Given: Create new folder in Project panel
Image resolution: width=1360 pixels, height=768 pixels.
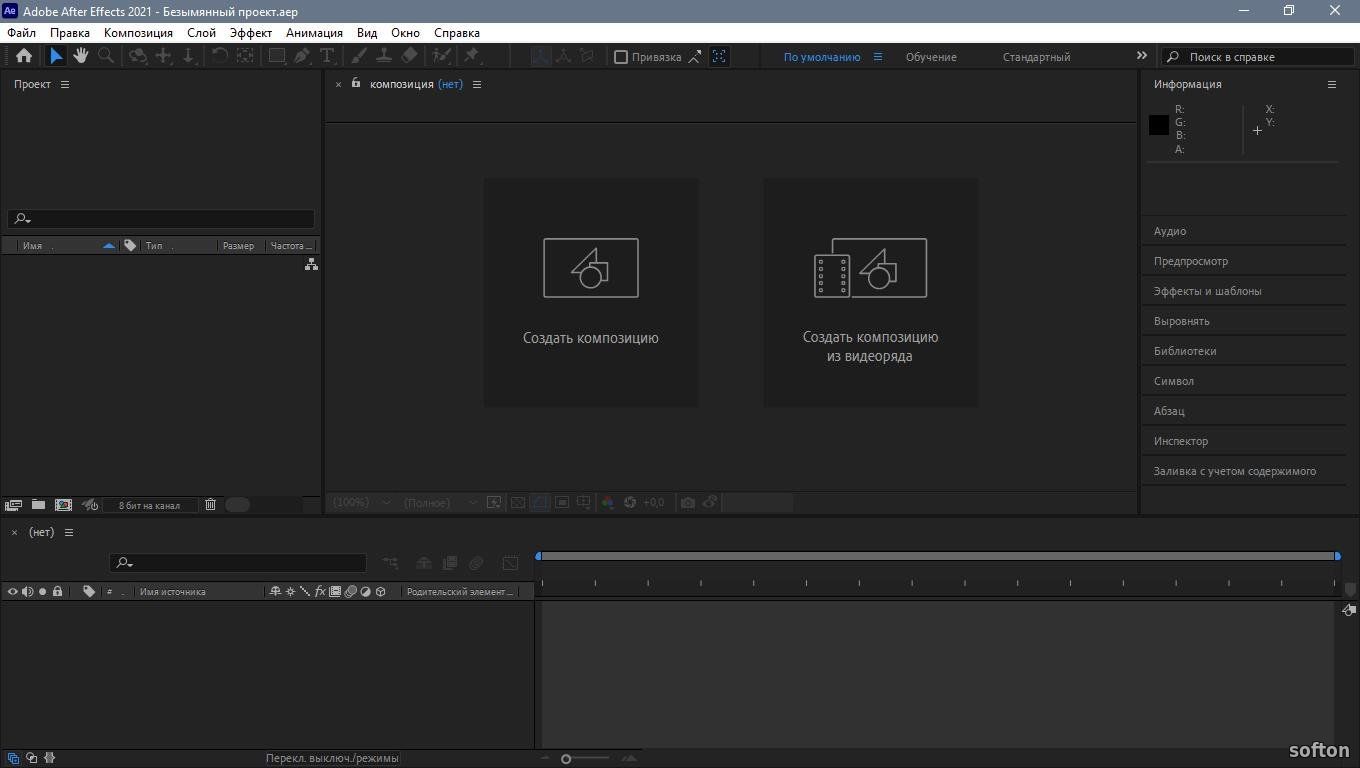Looking at the screenshot, I should (x=38, y=505).
